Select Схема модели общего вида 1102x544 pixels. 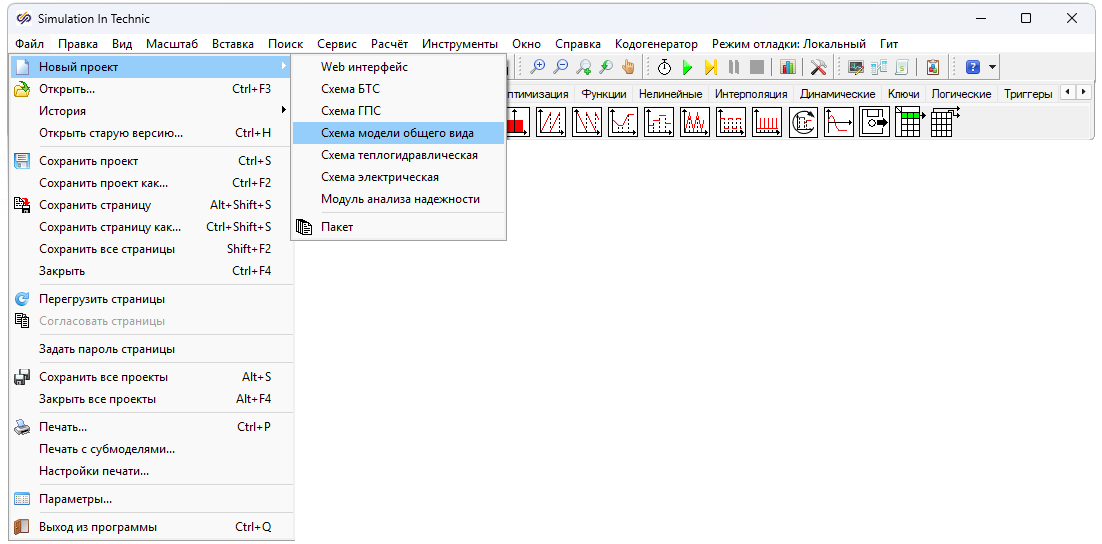click(397, 133)
